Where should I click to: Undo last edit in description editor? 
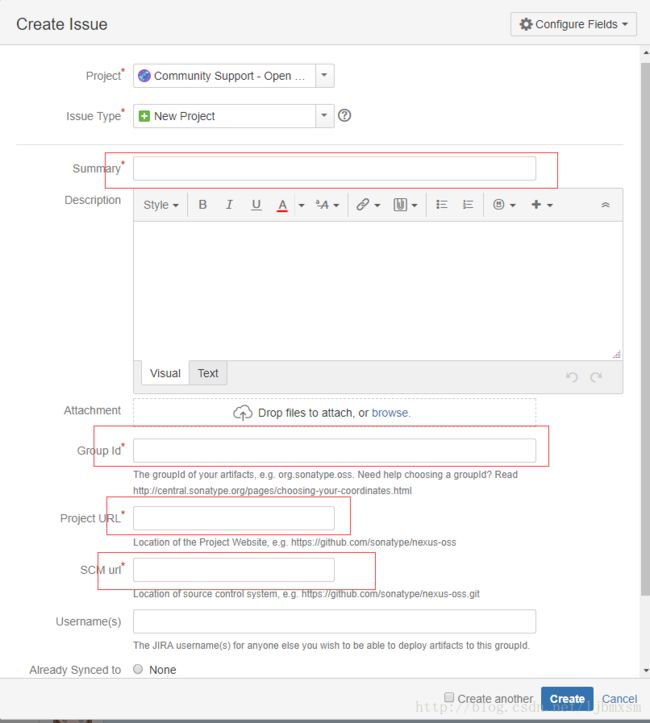click(572, 377)
